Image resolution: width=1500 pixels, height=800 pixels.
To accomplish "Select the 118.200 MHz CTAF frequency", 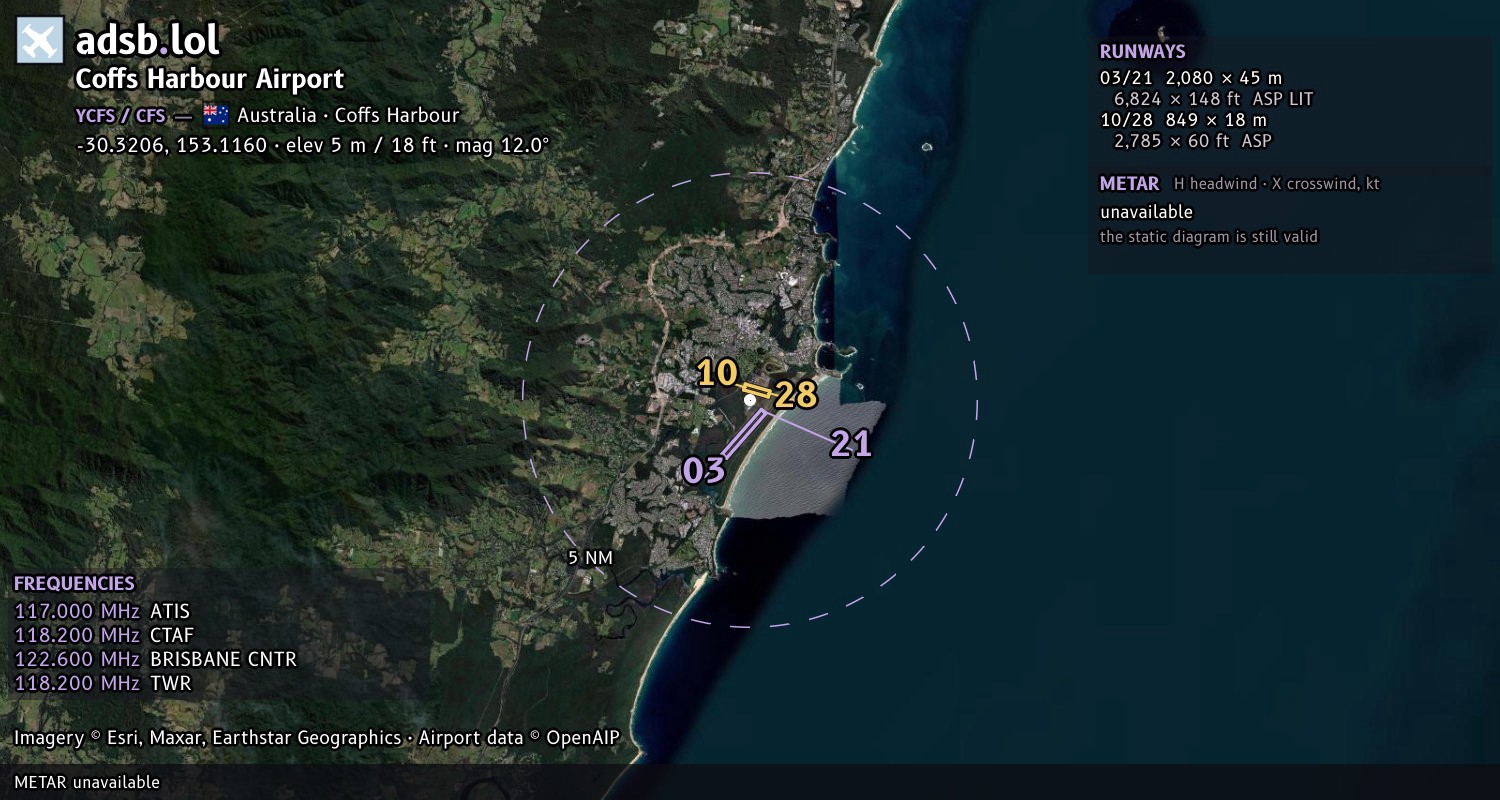I will 104,635.
